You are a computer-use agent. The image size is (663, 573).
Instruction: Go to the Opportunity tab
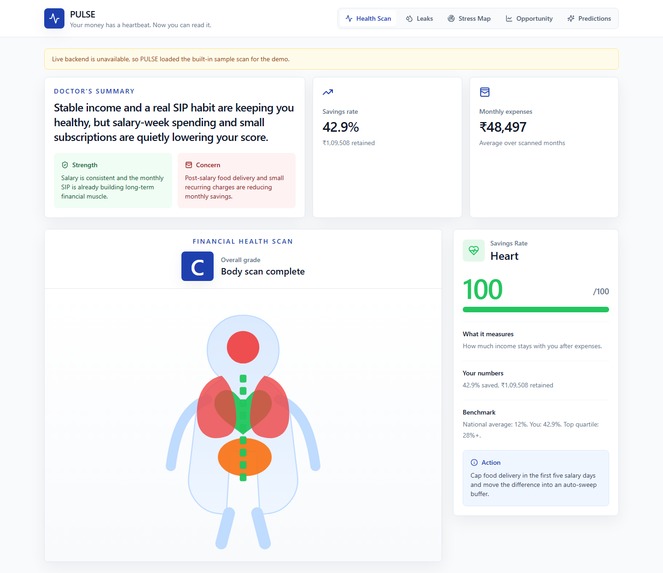pyautogui.click(x=529, y=19)
